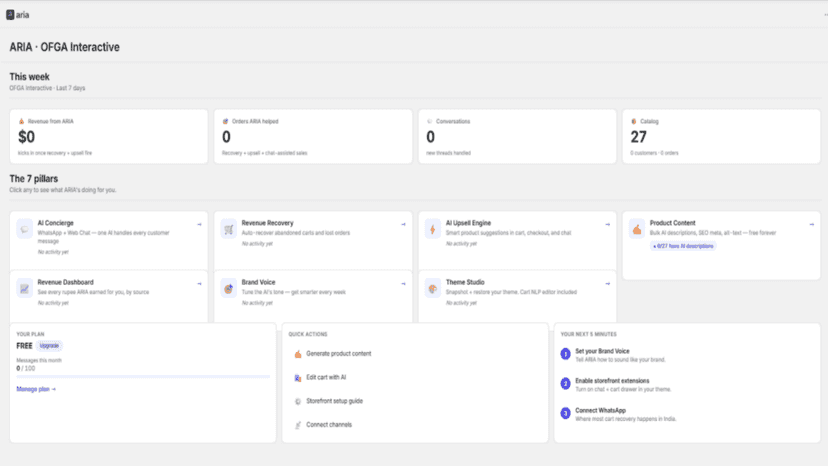Click the Orders ARIA helped icon
Image resolution: width=828 pixels, height=466 pixels.
tap(225, 122)
